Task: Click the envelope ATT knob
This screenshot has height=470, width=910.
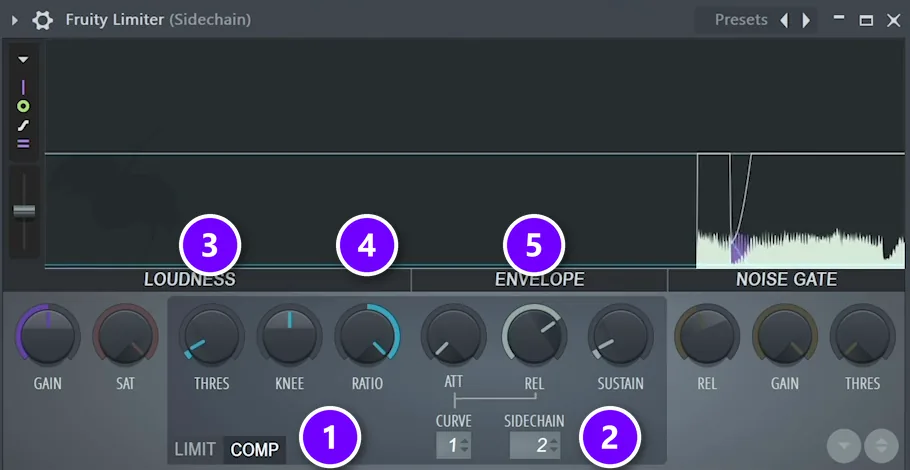Action: point(453,335)
